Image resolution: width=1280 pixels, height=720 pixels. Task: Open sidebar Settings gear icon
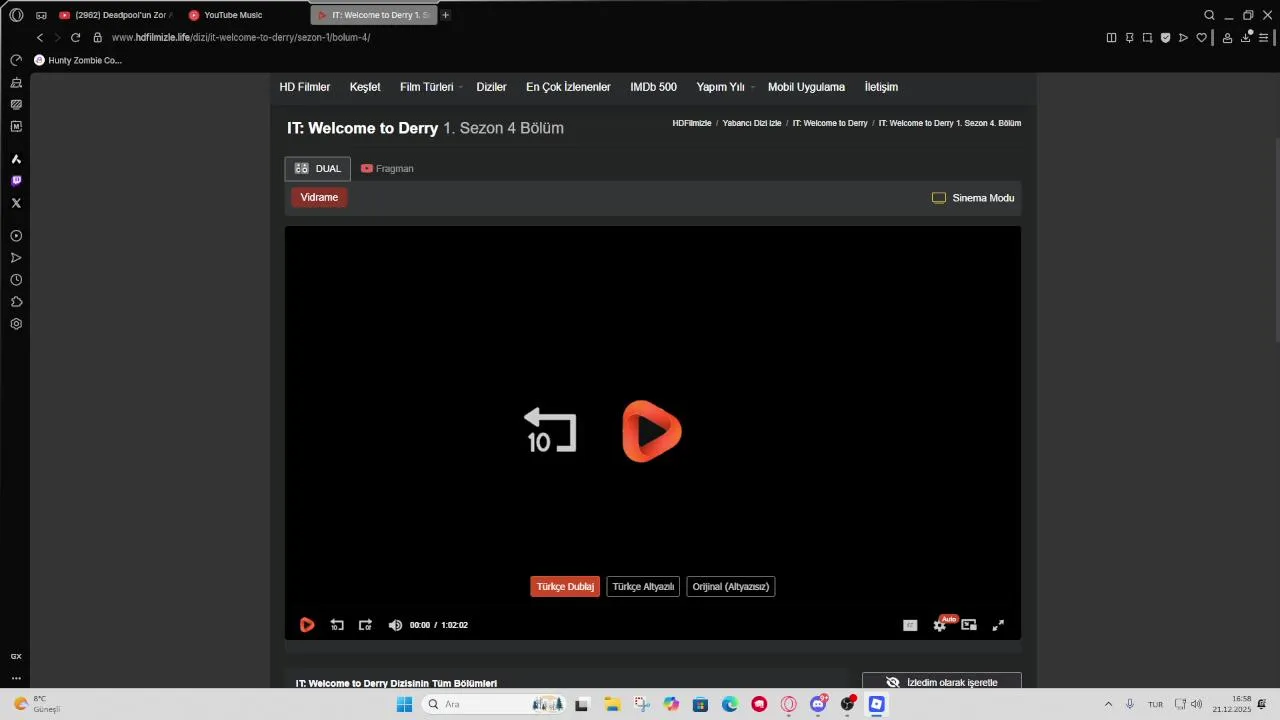point(16,324)
